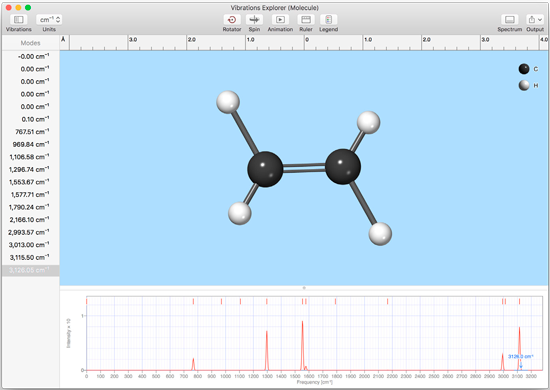The image size is (550, 390).
Task: Click the Modes column header
Action: click(31, 43)
